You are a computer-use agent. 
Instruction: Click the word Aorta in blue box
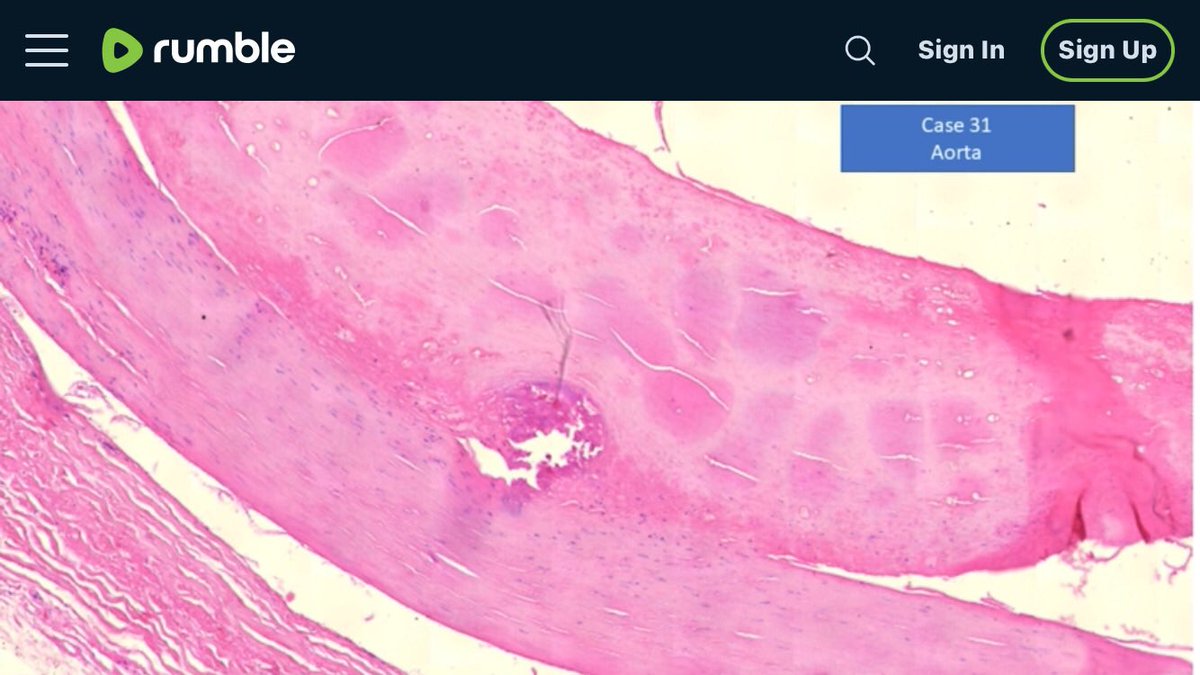[956, 152]
